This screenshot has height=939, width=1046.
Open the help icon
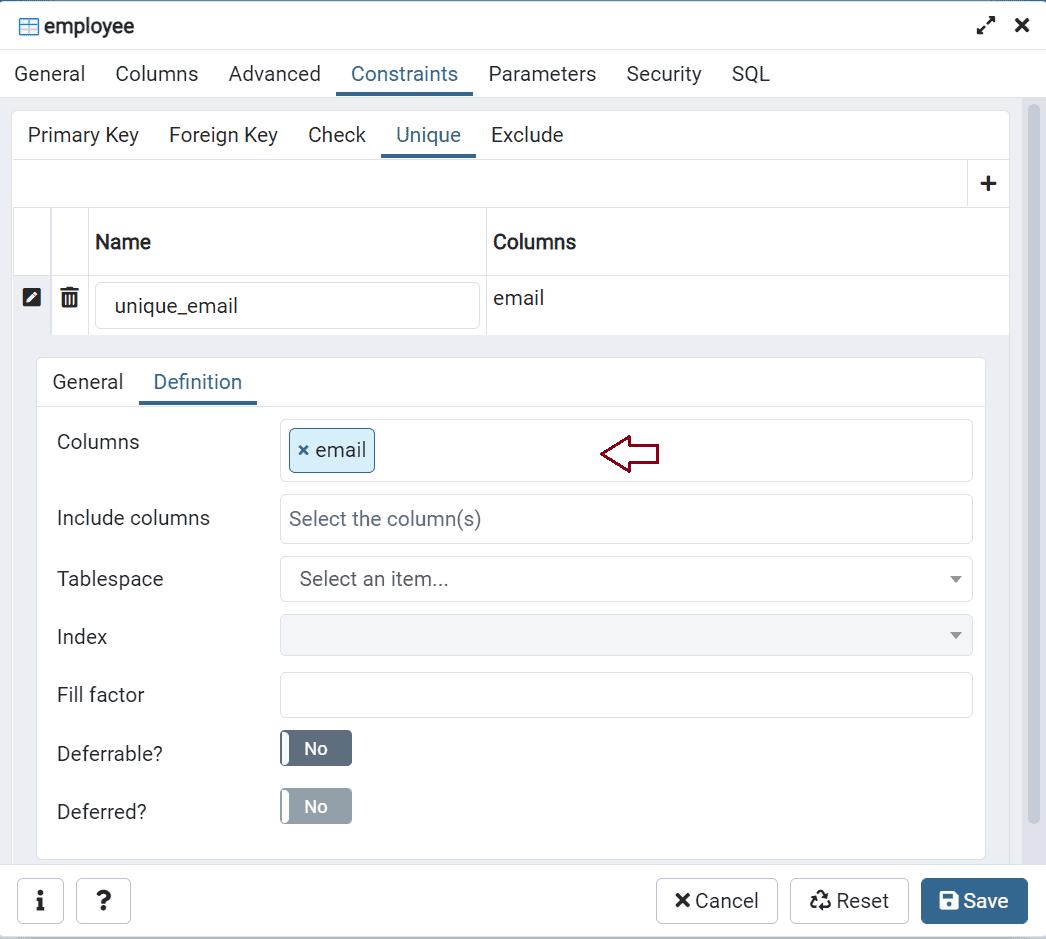coord(103,900)
